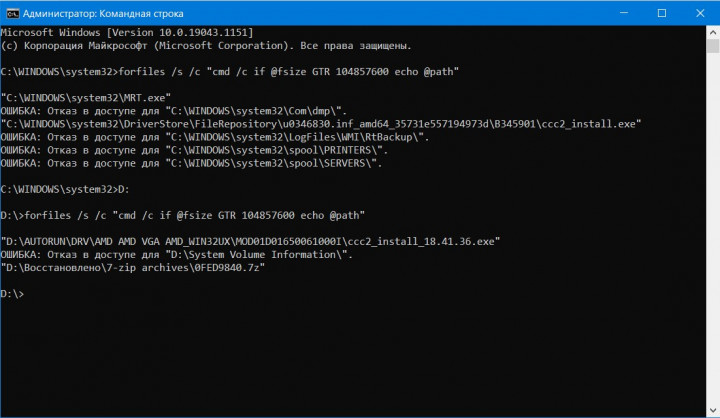The height and width of the screenshot is (418, 720).
Task: Click the scrollbar up arrow
Action: point(711,33)
